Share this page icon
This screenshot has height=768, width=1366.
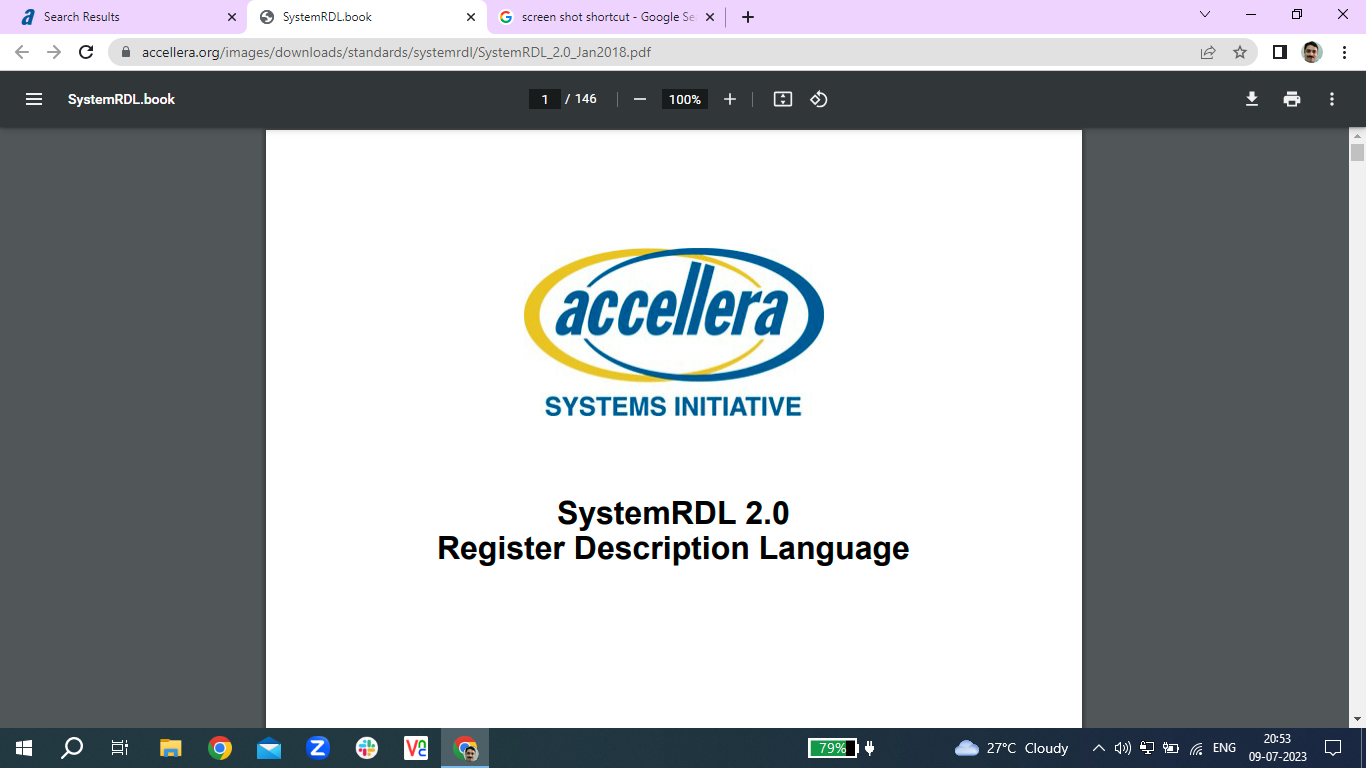tap(1208, 52)
